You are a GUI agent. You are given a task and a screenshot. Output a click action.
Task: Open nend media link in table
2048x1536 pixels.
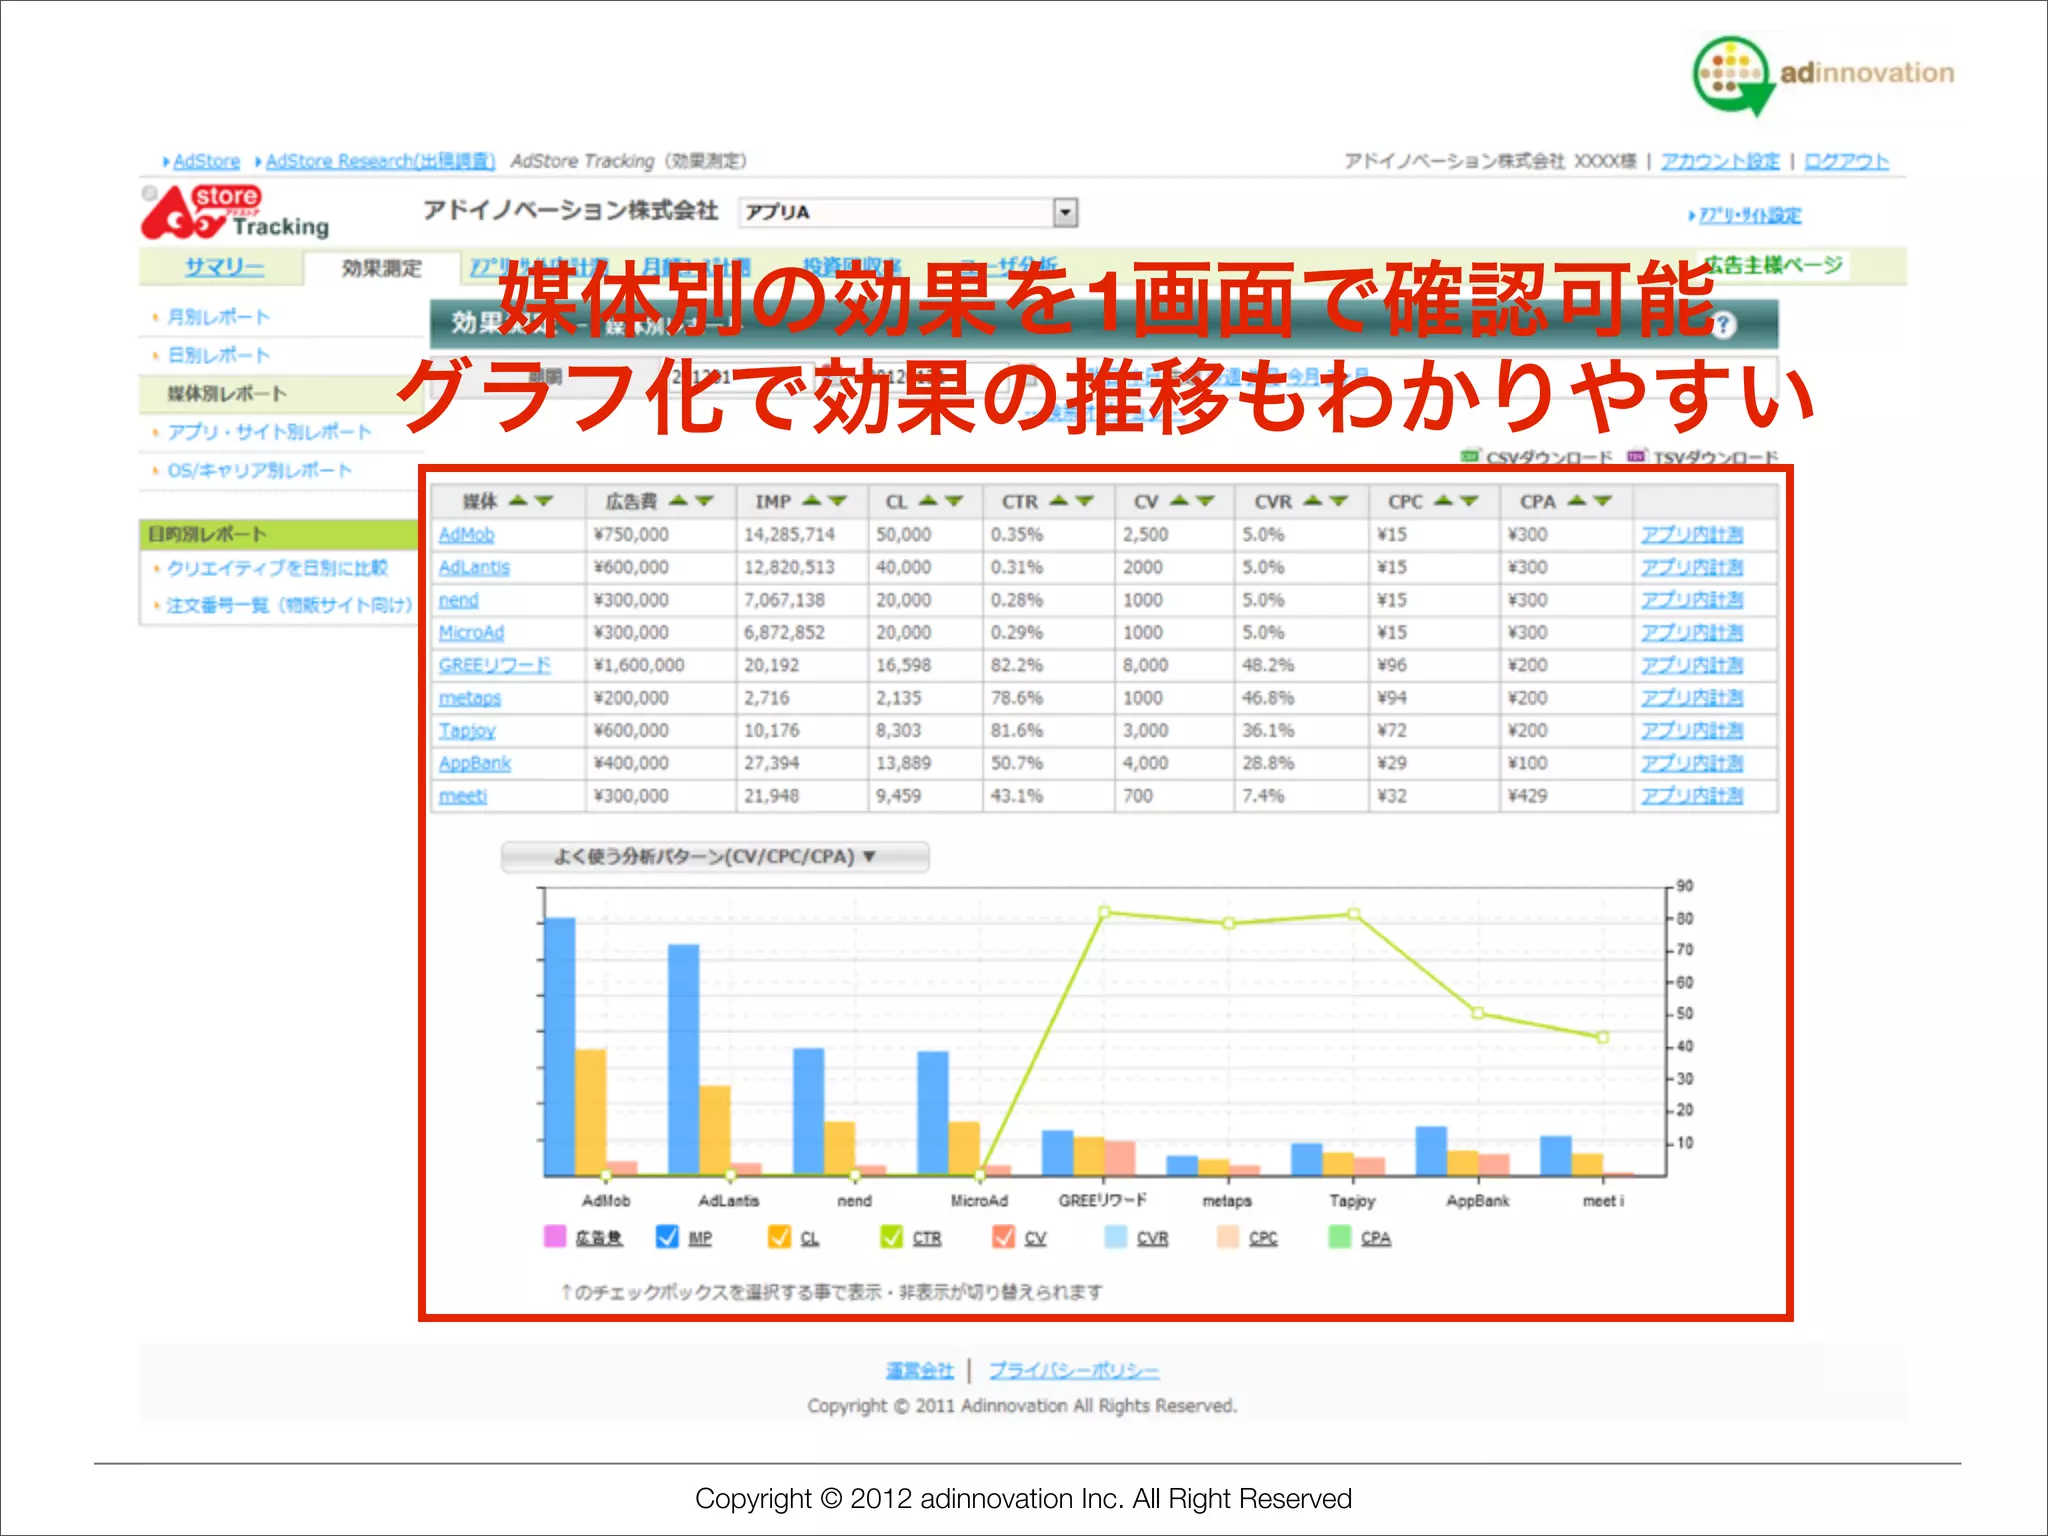point(458,600)
